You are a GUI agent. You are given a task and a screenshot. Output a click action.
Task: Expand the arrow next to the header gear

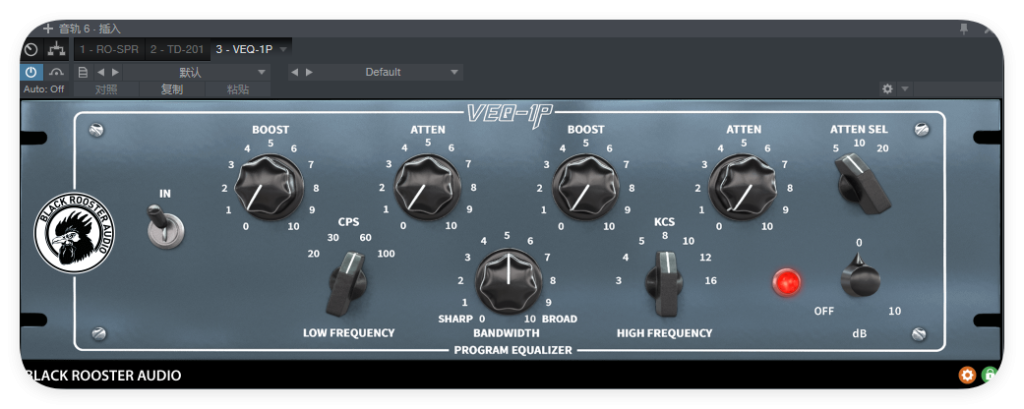tap(904, 89)
